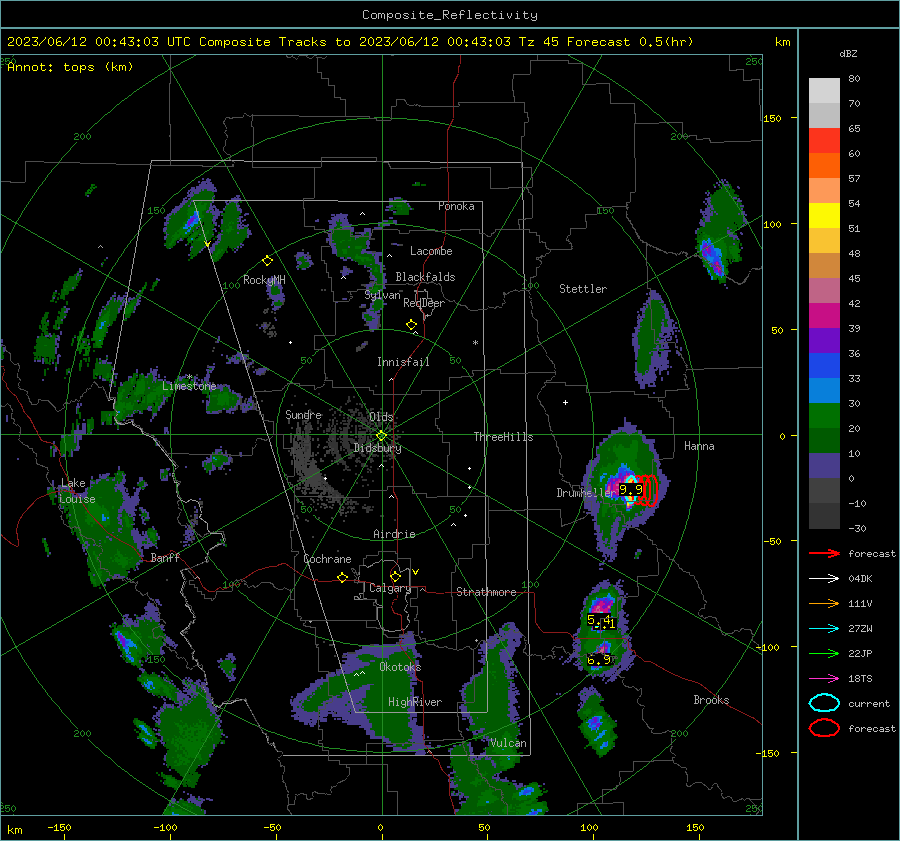Image resolution: width=900 pixels, height=841 pixels.
Task: Select the cyan 27ZW track arrow
Action: click(x=824, y=629)
